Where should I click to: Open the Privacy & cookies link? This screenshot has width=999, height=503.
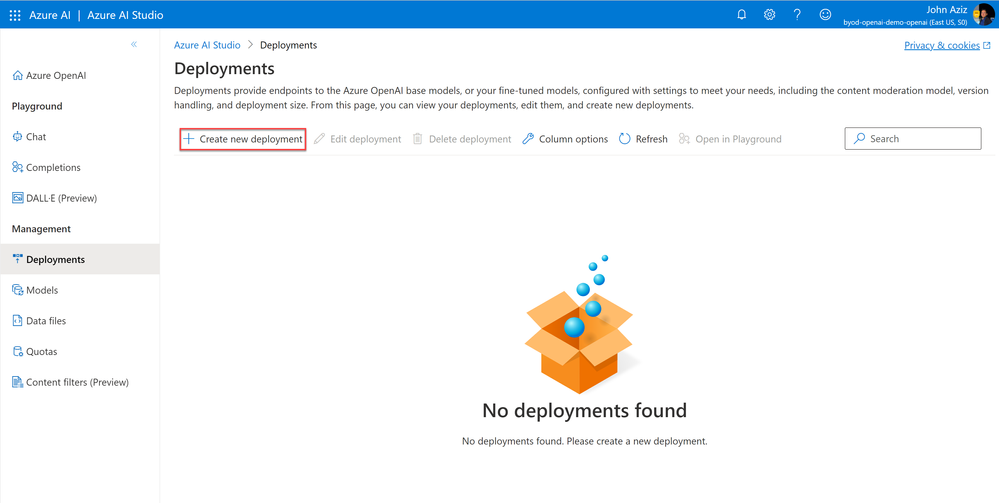[x=947, y=45]
